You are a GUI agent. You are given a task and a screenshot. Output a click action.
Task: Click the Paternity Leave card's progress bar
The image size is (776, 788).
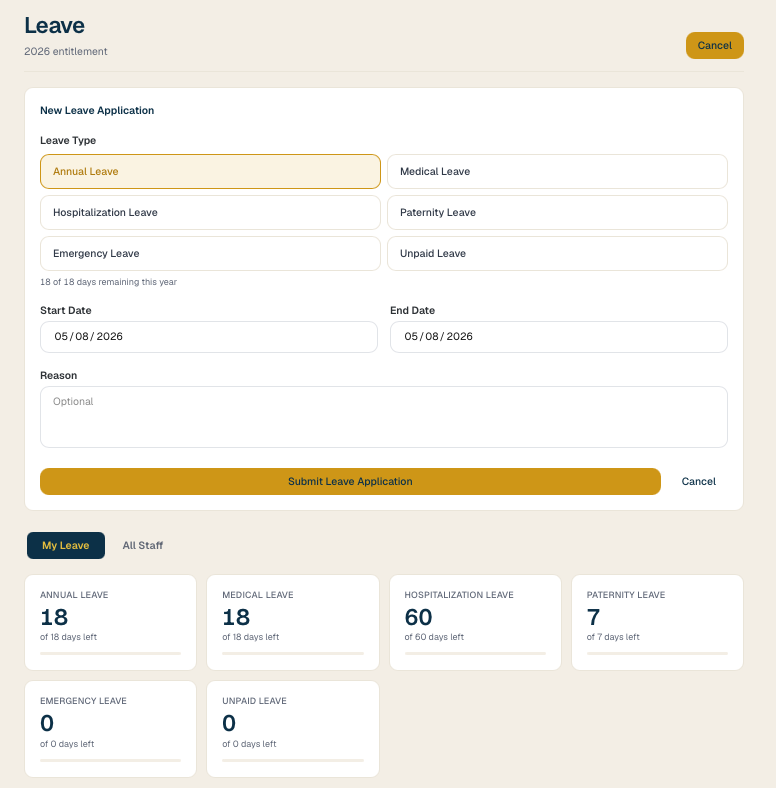click(x=657, y=653)
